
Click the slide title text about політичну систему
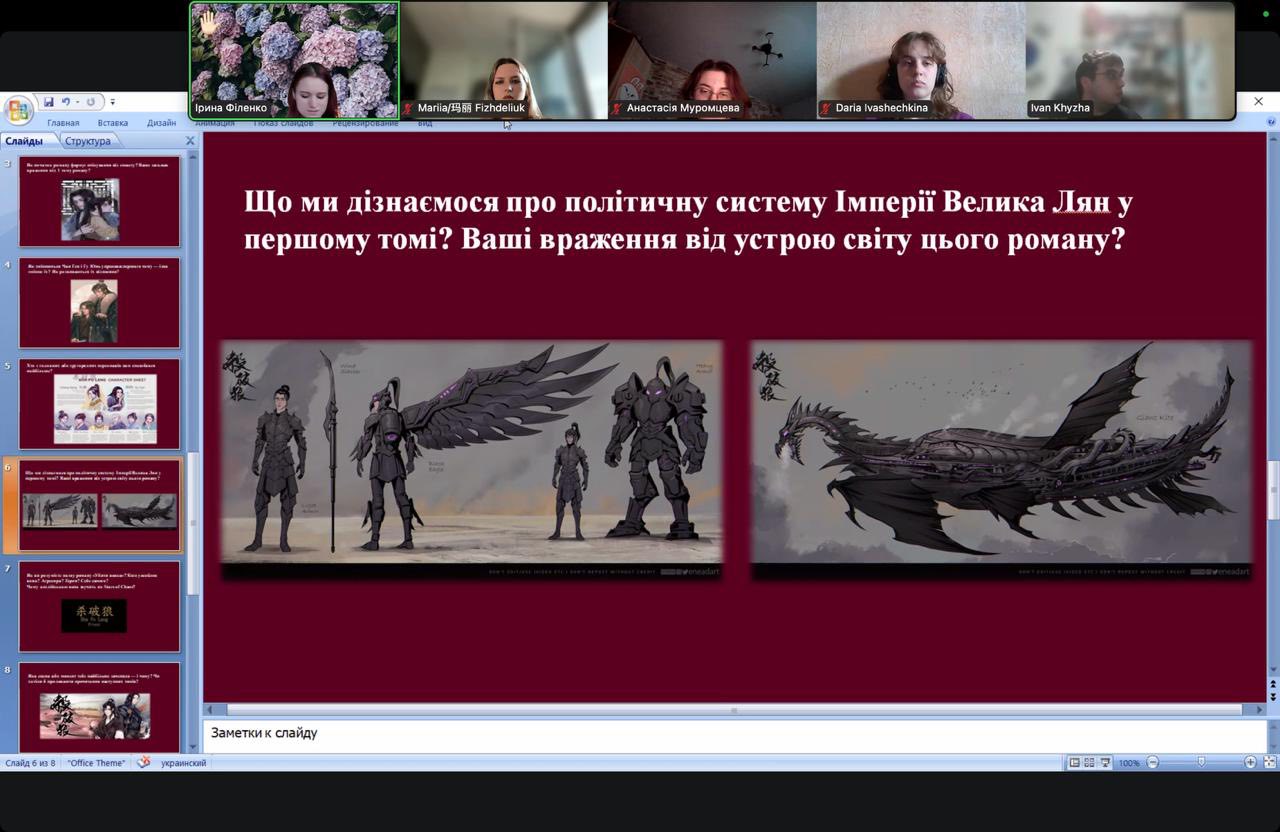pyautogui.click(x=688, y=221)
